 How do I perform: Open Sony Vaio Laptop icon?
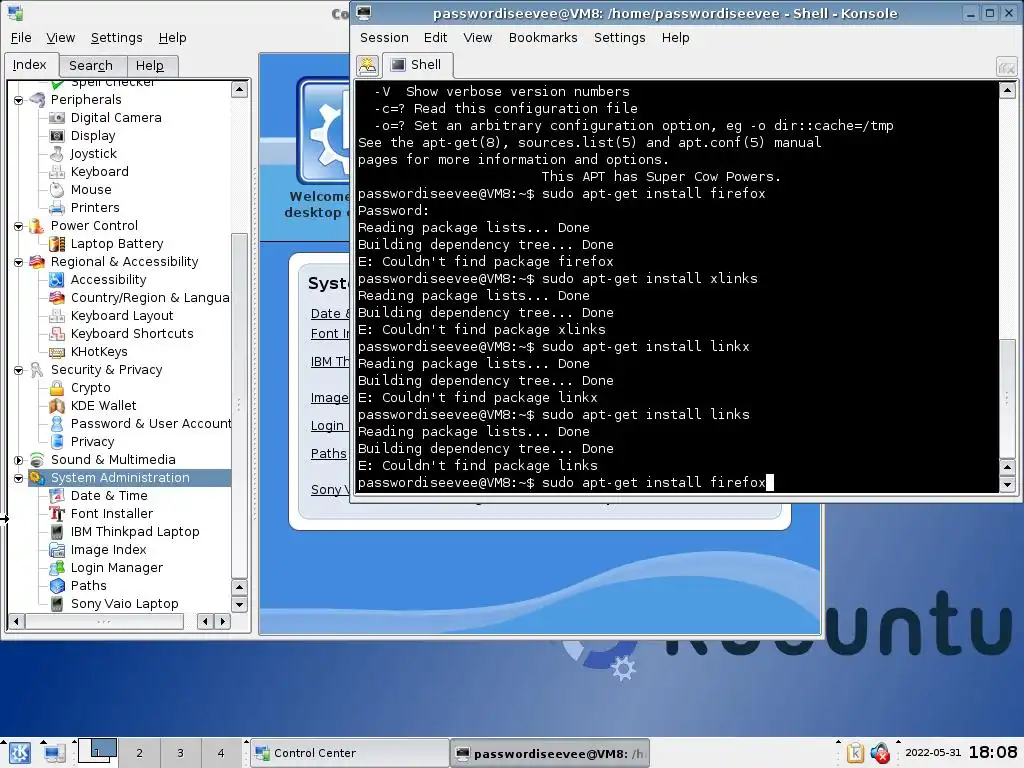pos(57,604)
